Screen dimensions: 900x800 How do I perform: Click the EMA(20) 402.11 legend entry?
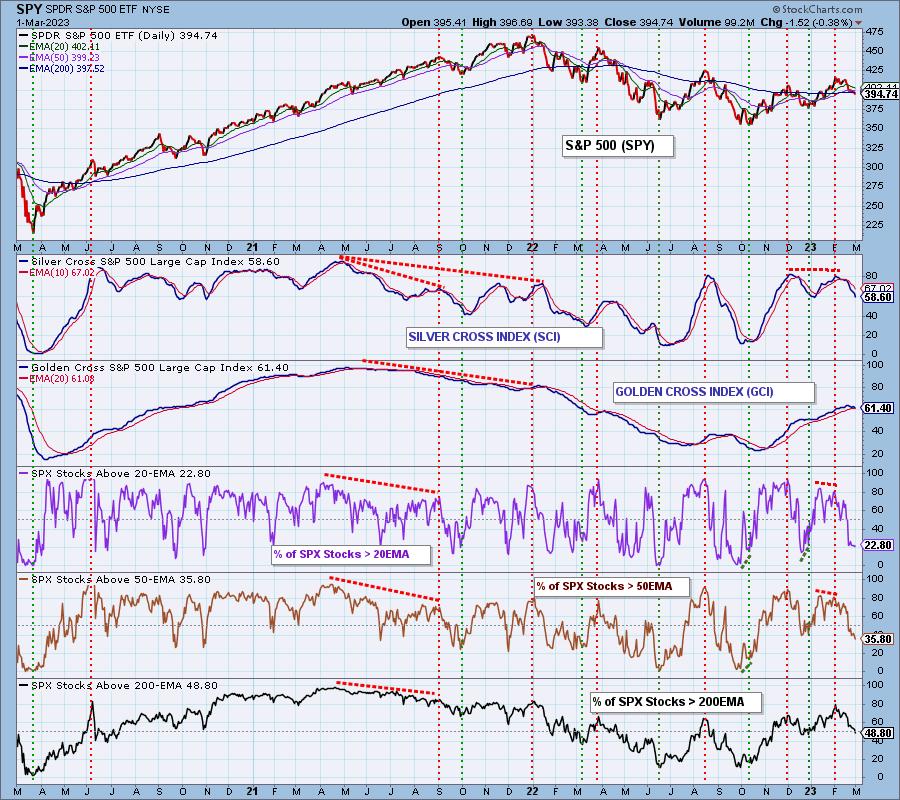pyautogui.click(x=60, y=46)
